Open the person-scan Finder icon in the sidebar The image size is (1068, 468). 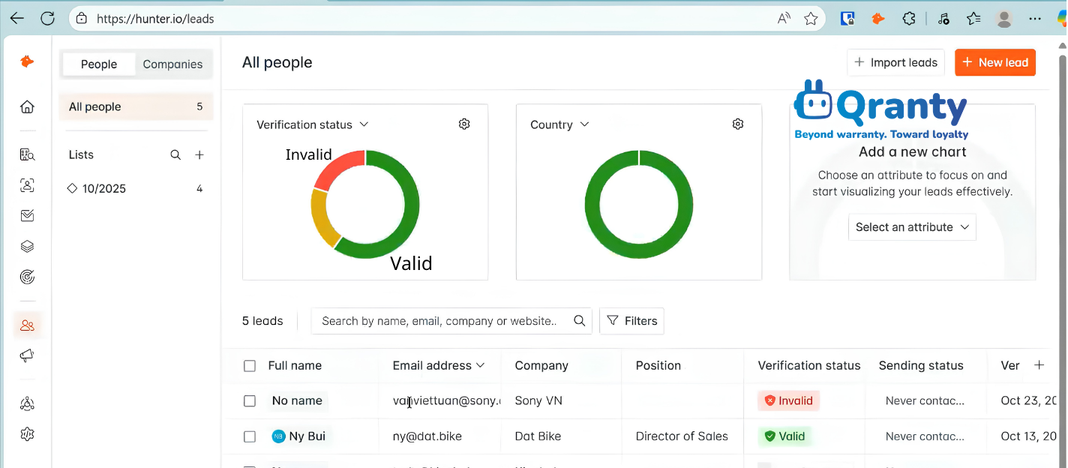click(x=27, y=185)
